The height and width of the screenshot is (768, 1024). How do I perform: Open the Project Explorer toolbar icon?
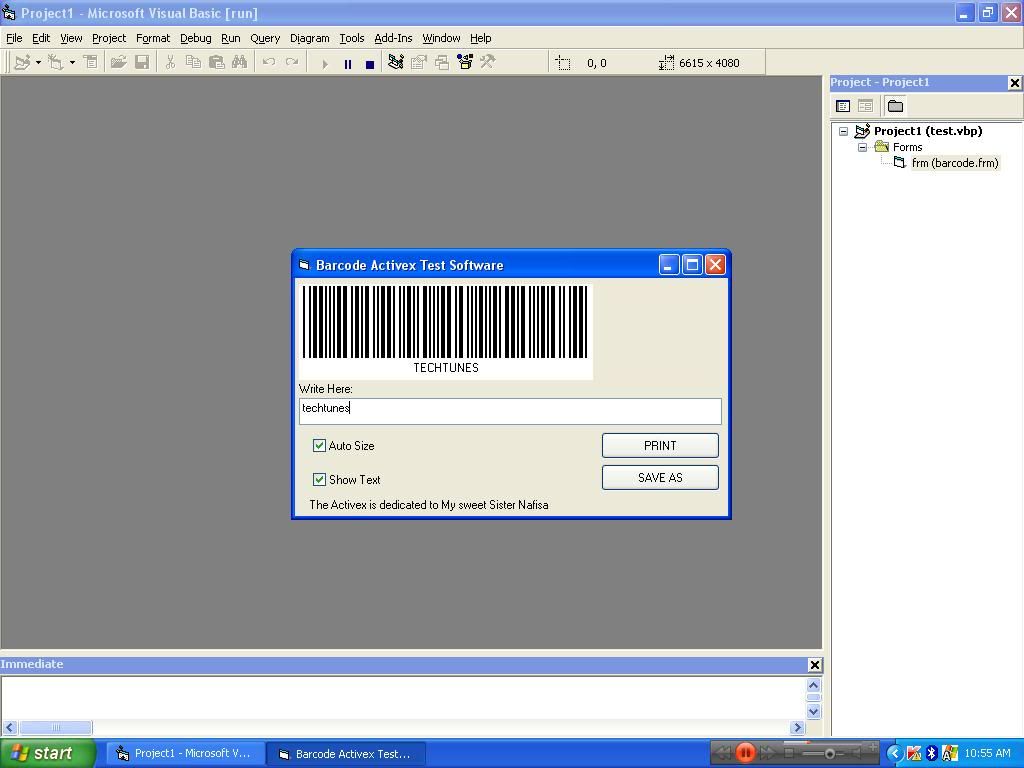coord(395,62)
